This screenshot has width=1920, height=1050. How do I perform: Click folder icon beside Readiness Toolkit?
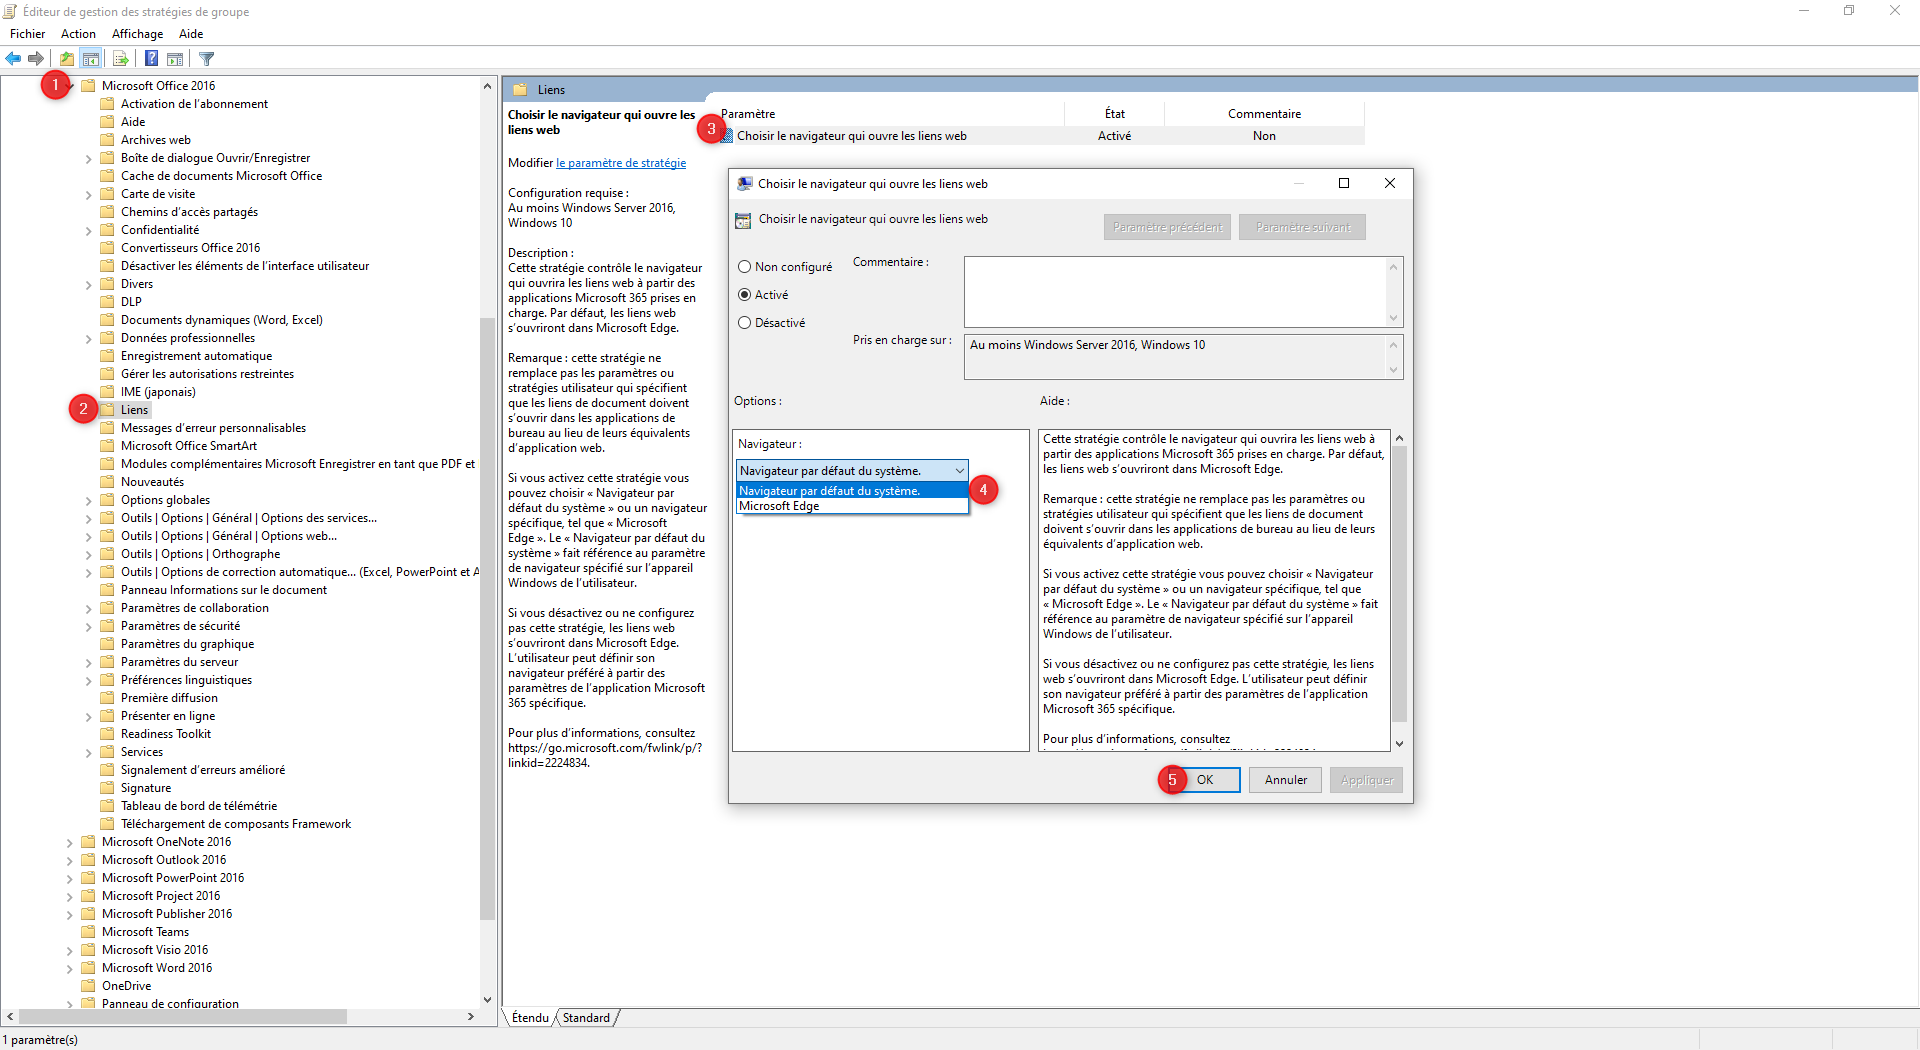[x=107, y=734]
